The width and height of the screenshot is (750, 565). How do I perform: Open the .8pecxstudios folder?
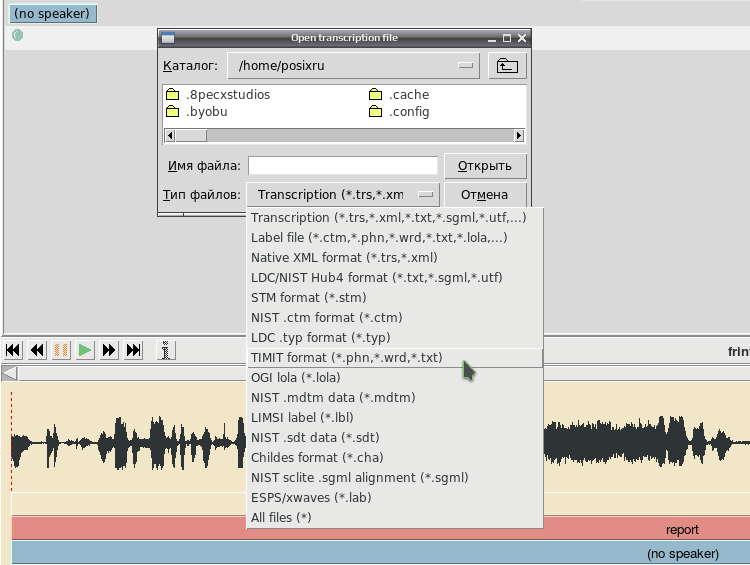tap(218, 95)
